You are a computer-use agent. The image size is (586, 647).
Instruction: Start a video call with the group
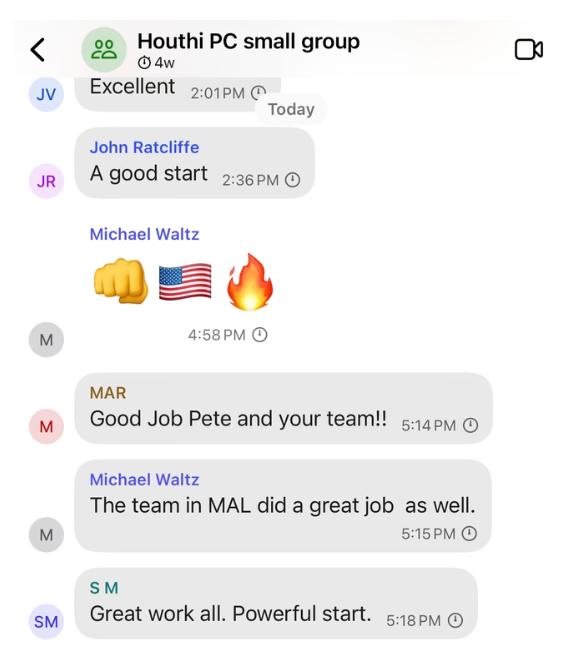point(529,50)
